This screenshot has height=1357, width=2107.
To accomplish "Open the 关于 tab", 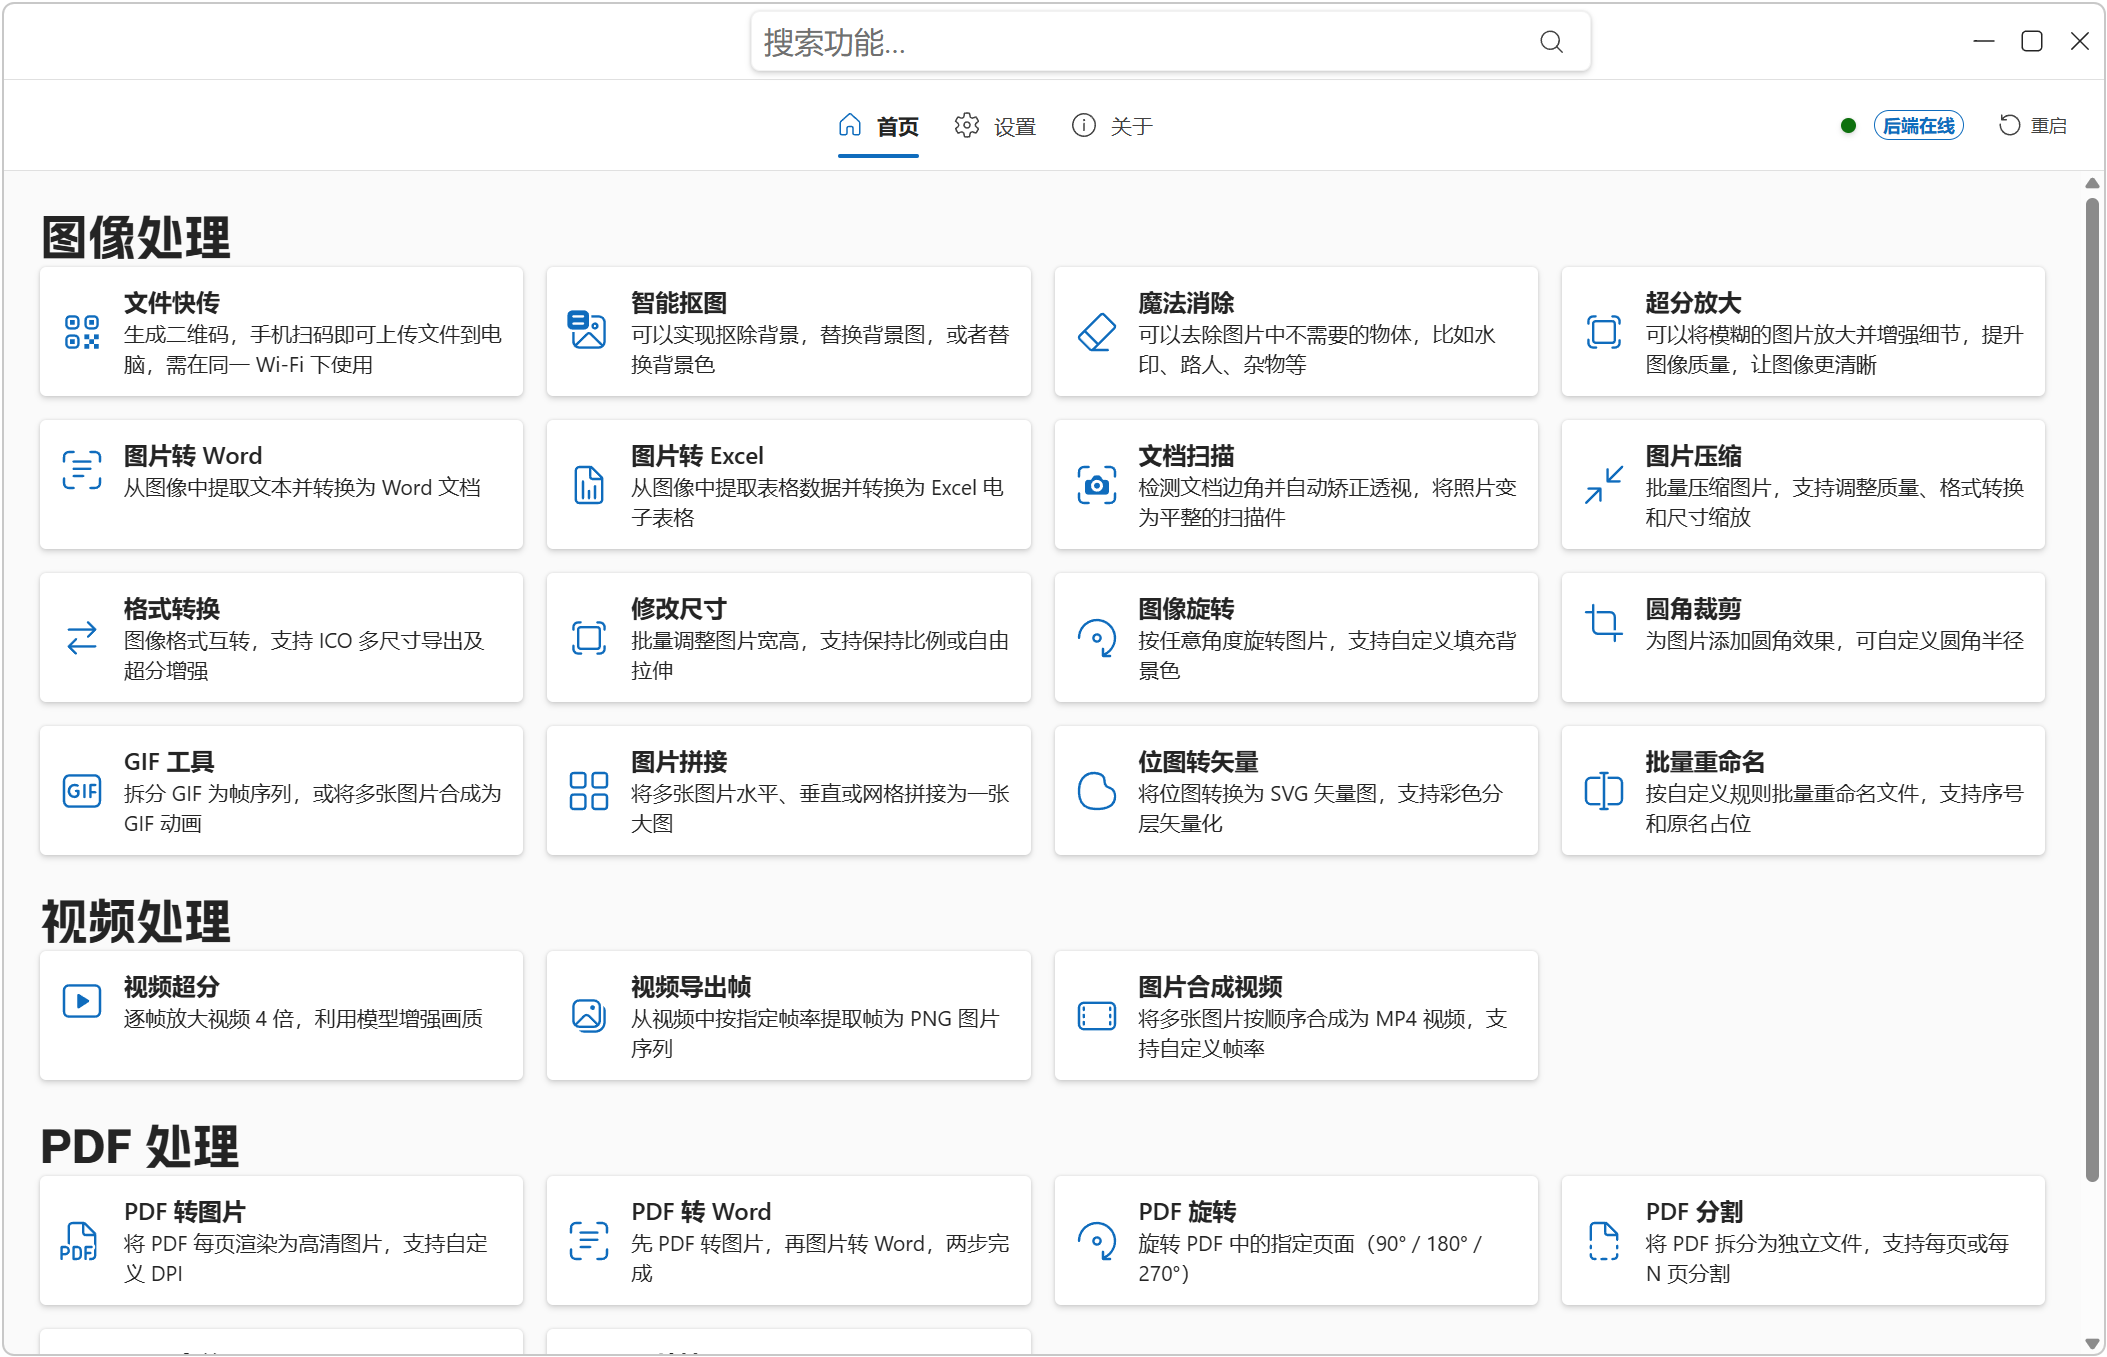I will (1112, 126).
